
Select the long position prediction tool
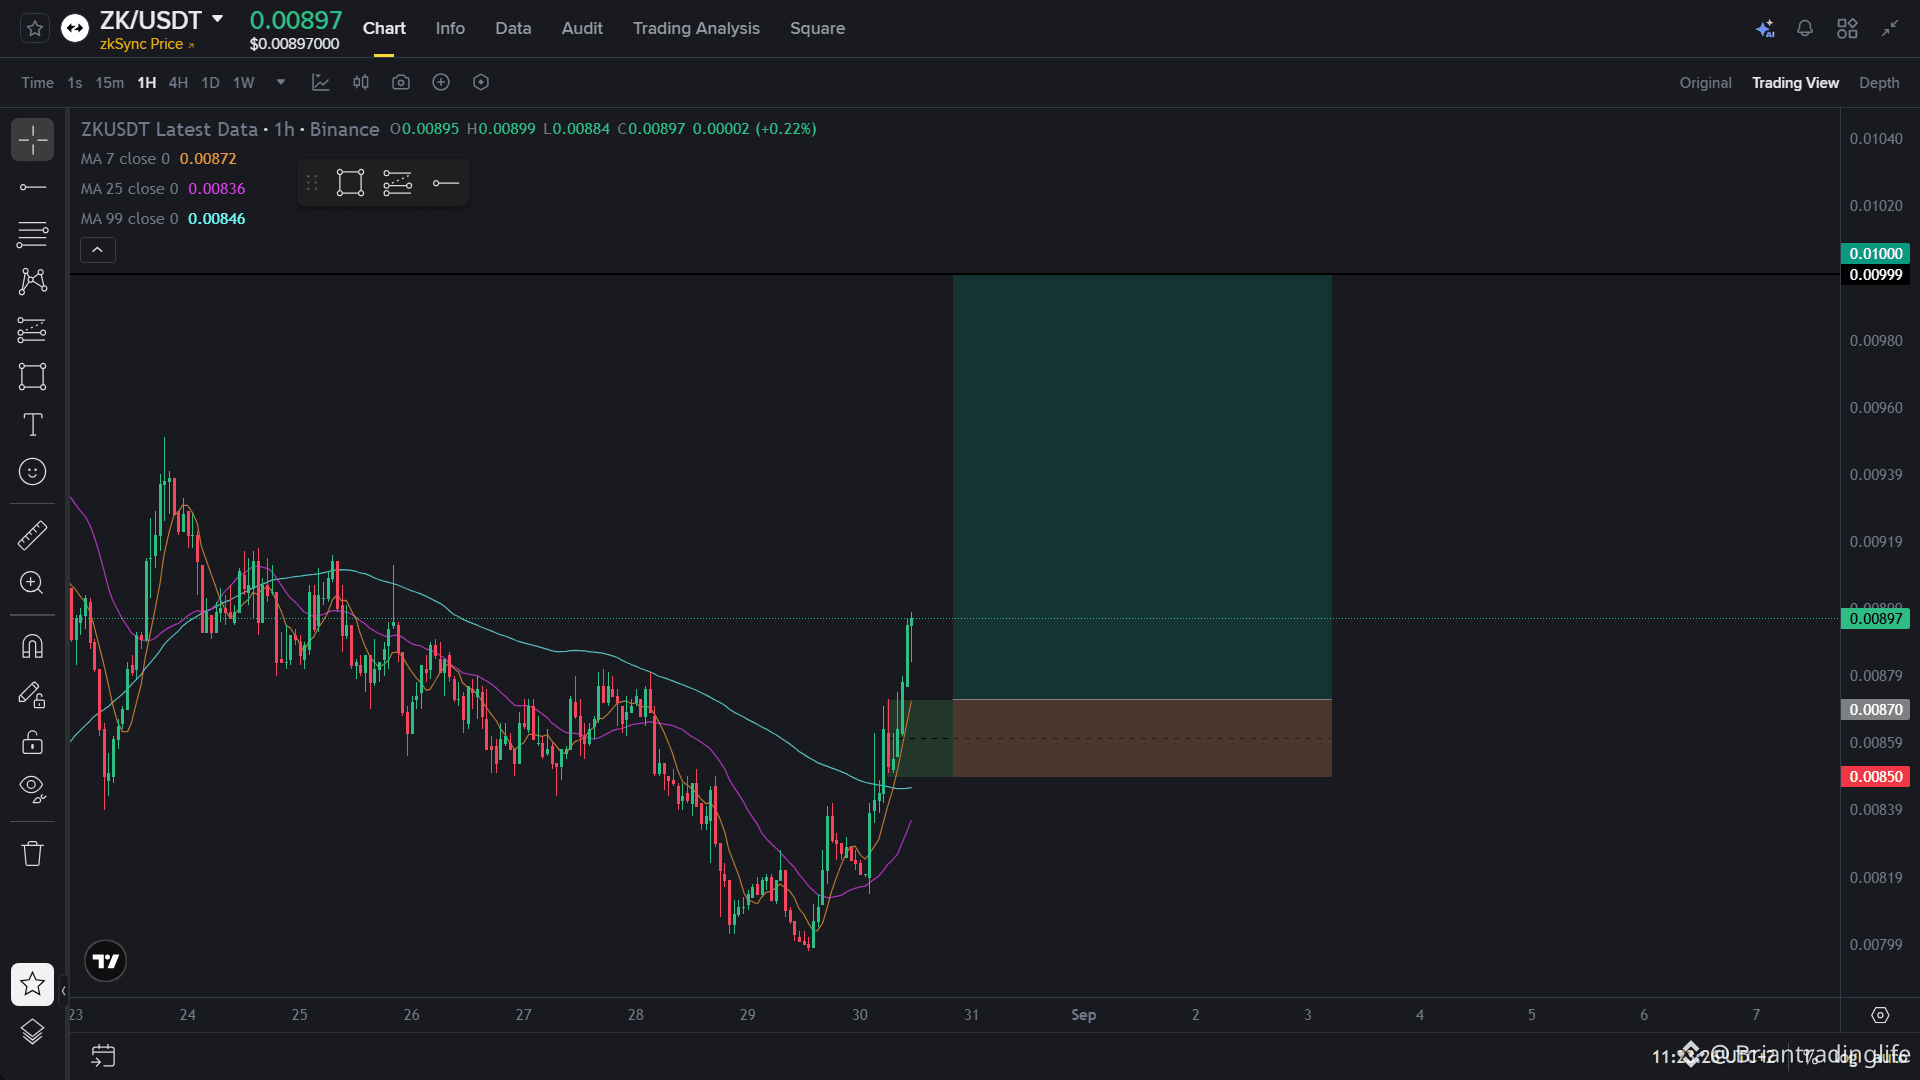32,329
